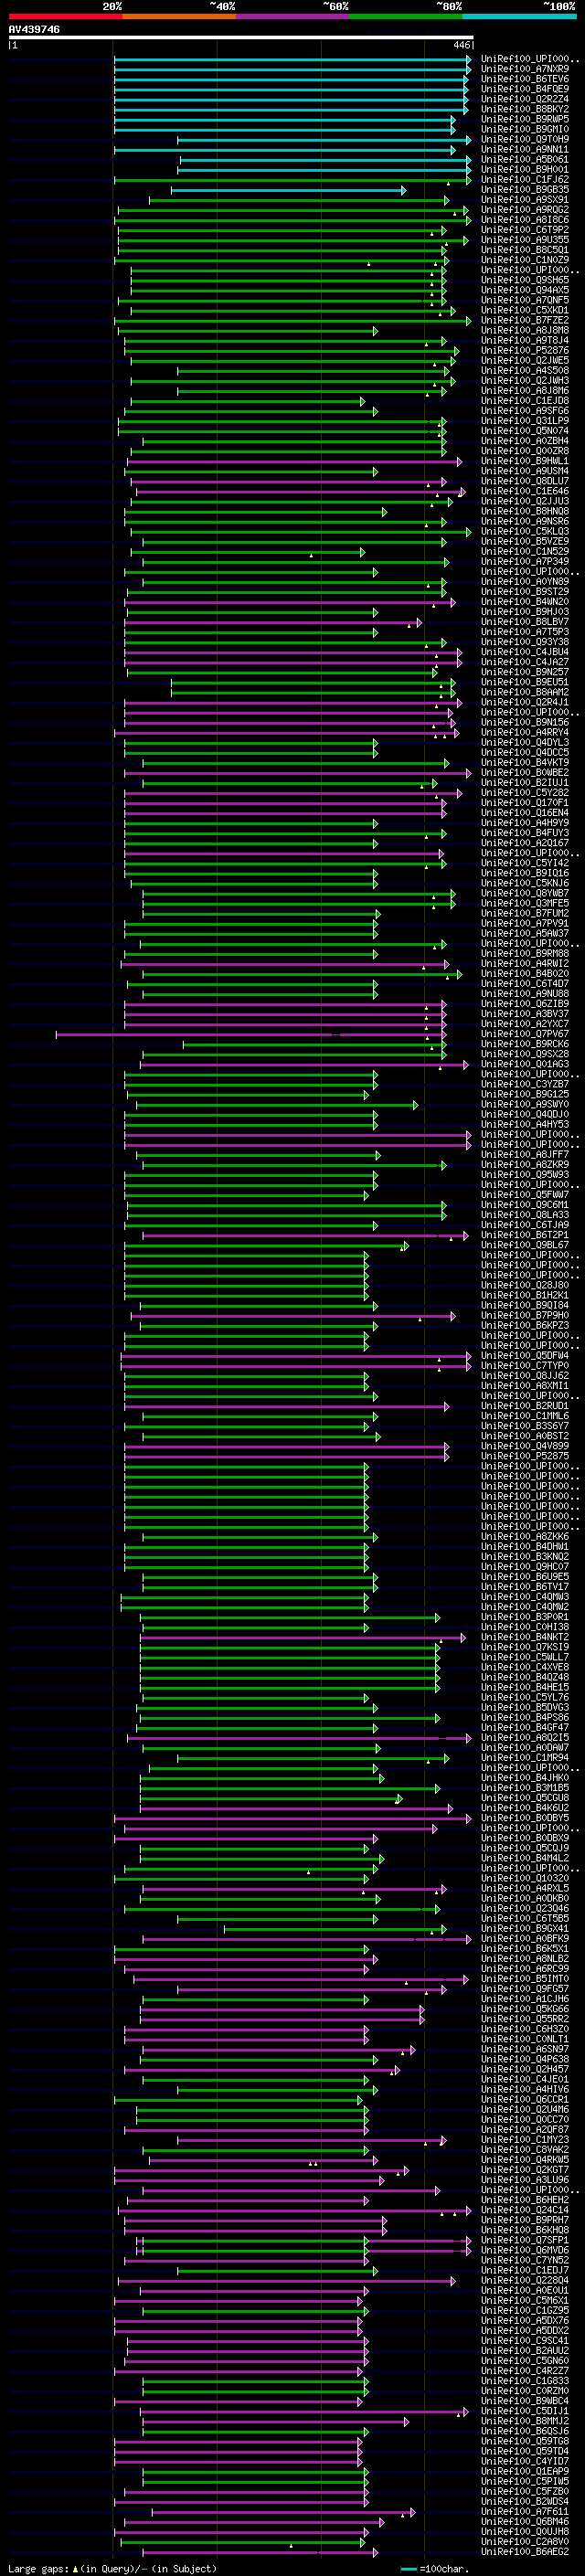This screenshot has height=2576, width=585.
Task: Click hit label UniRef100_Q2R4J1
Action: [525, 702]
